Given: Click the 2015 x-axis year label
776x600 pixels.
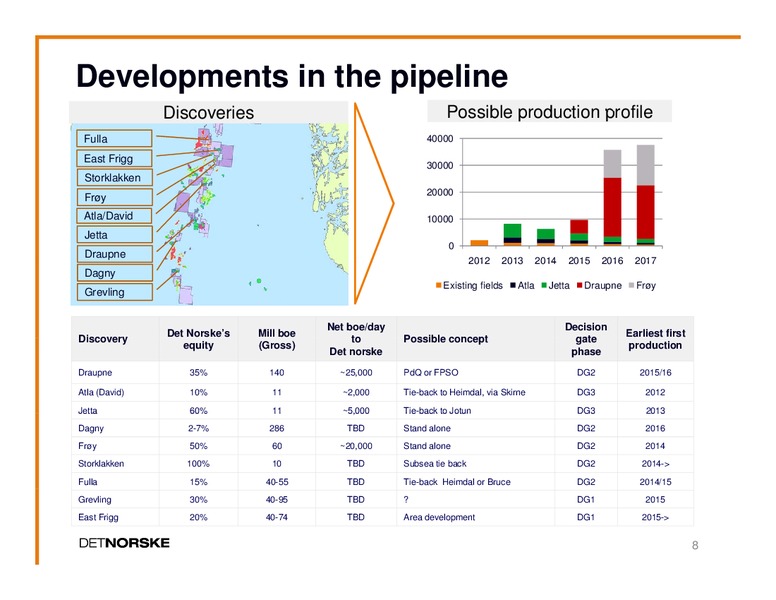Looking at the screenshot, I should (x=579, y=260).
